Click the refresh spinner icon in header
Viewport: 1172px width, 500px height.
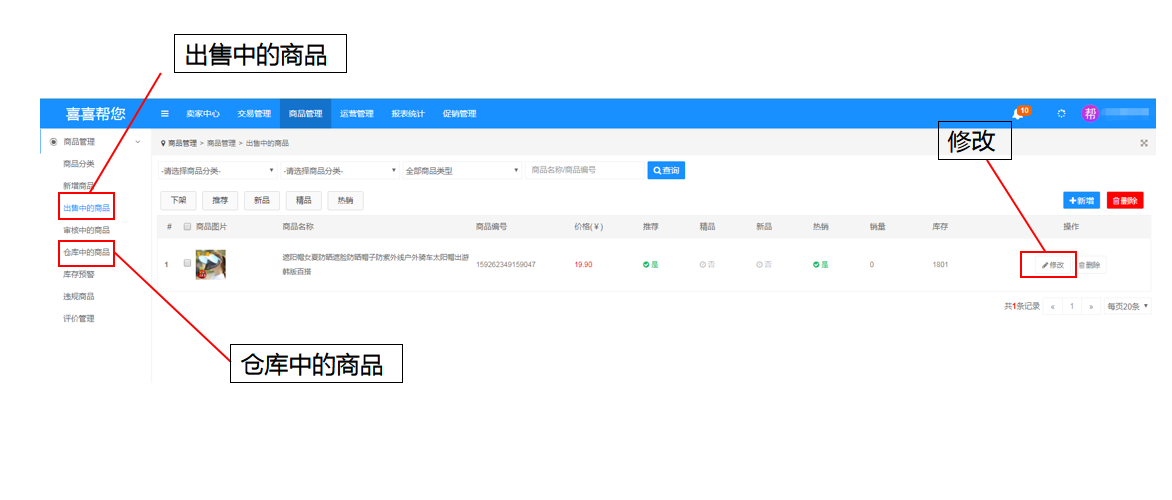click(1061, 114)
